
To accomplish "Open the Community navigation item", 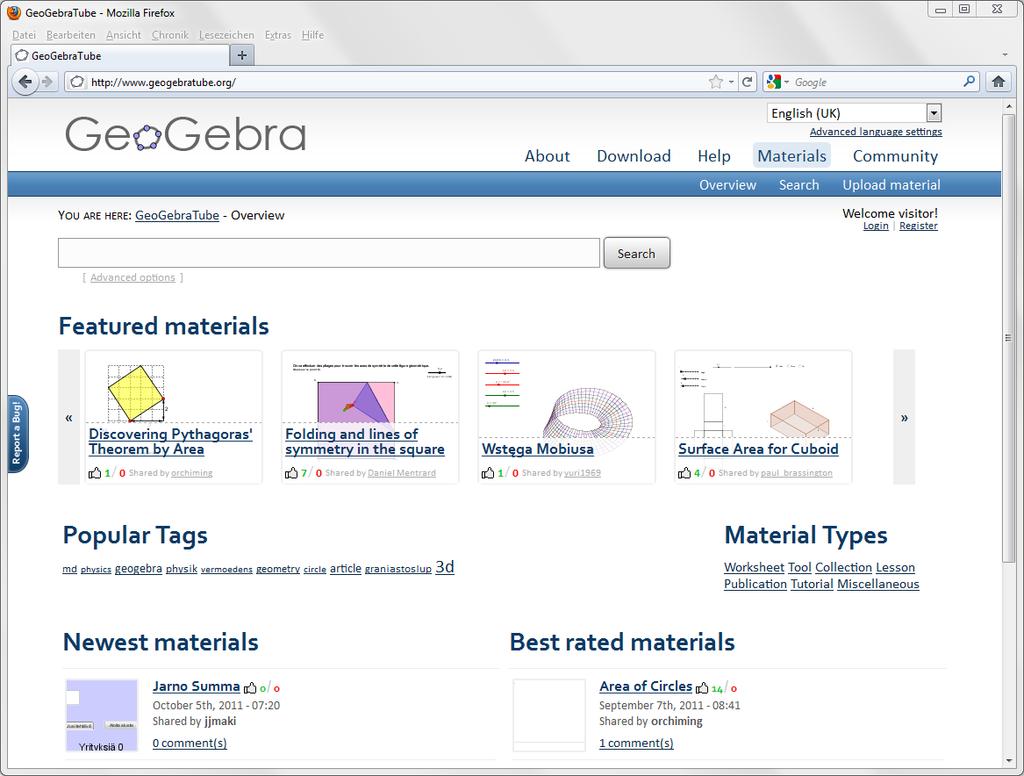I will (x=895, y=156).
